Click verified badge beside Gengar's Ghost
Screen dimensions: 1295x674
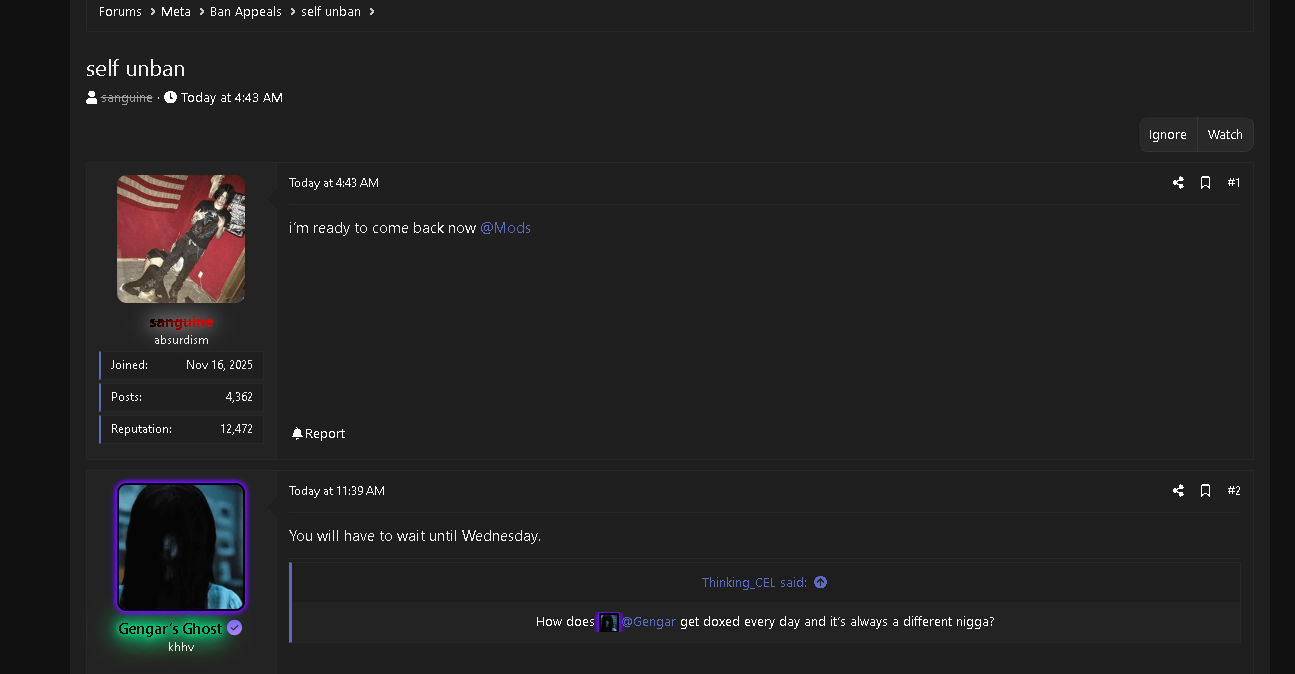235,628
